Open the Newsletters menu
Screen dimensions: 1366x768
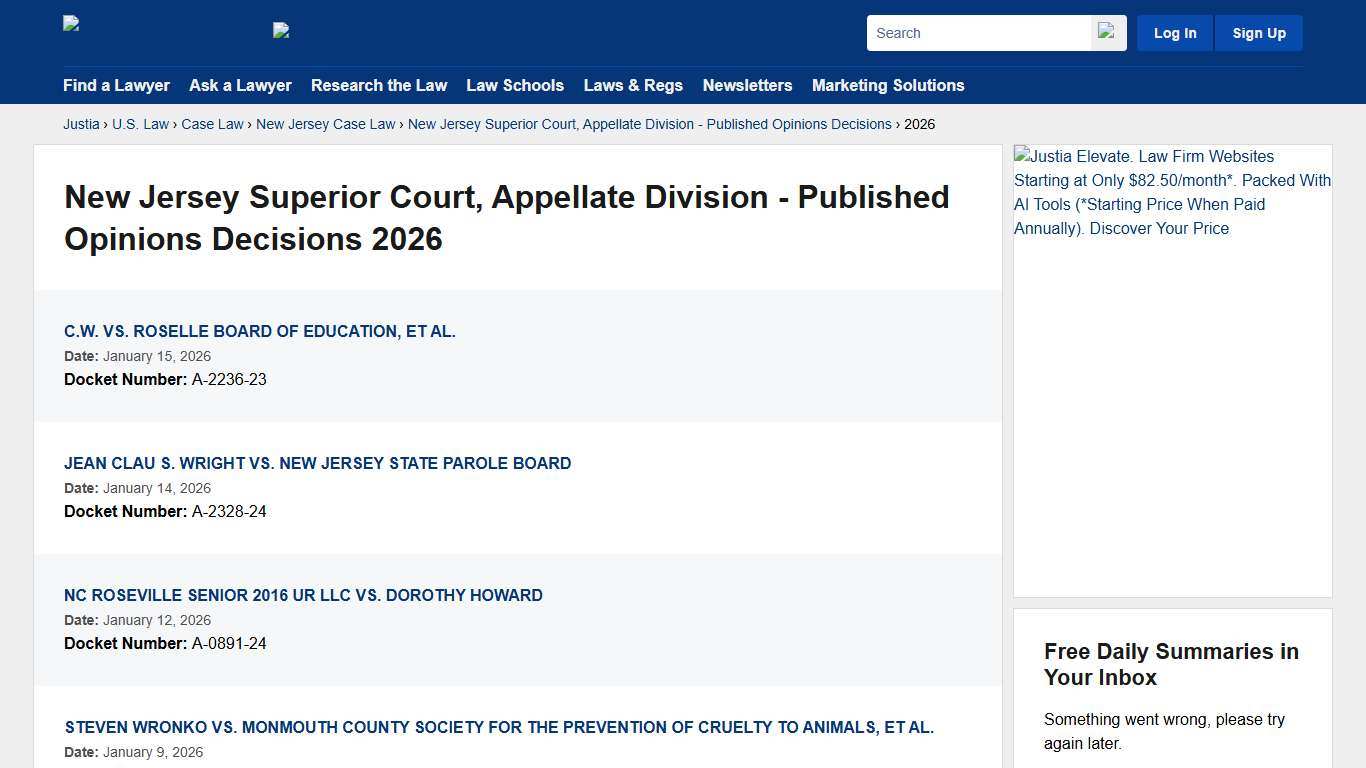(x=747, y=86)
